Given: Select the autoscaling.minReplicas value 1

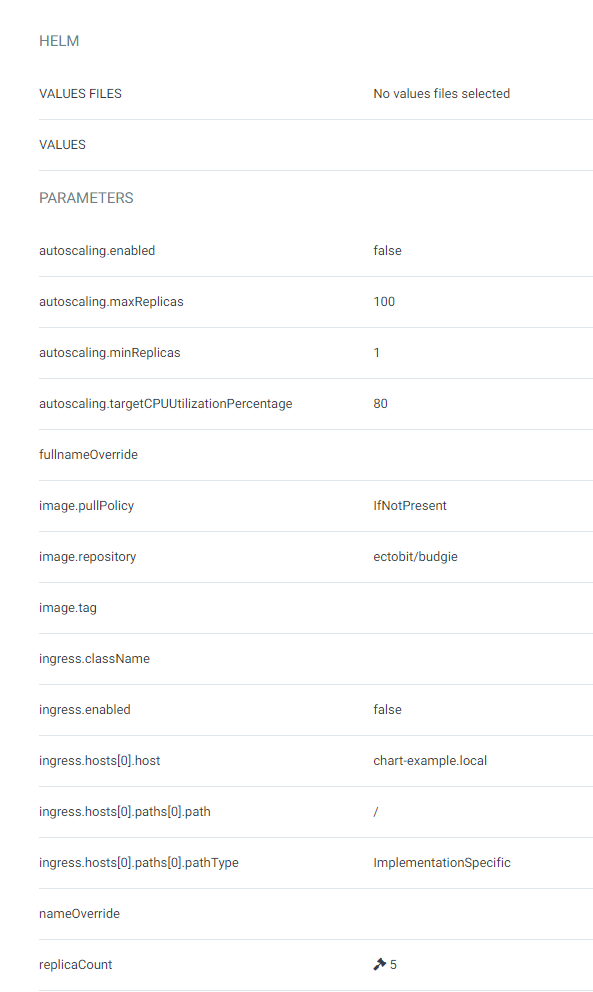Looking at the screenshot, I should pyautogui.click(x=376, y=352).
